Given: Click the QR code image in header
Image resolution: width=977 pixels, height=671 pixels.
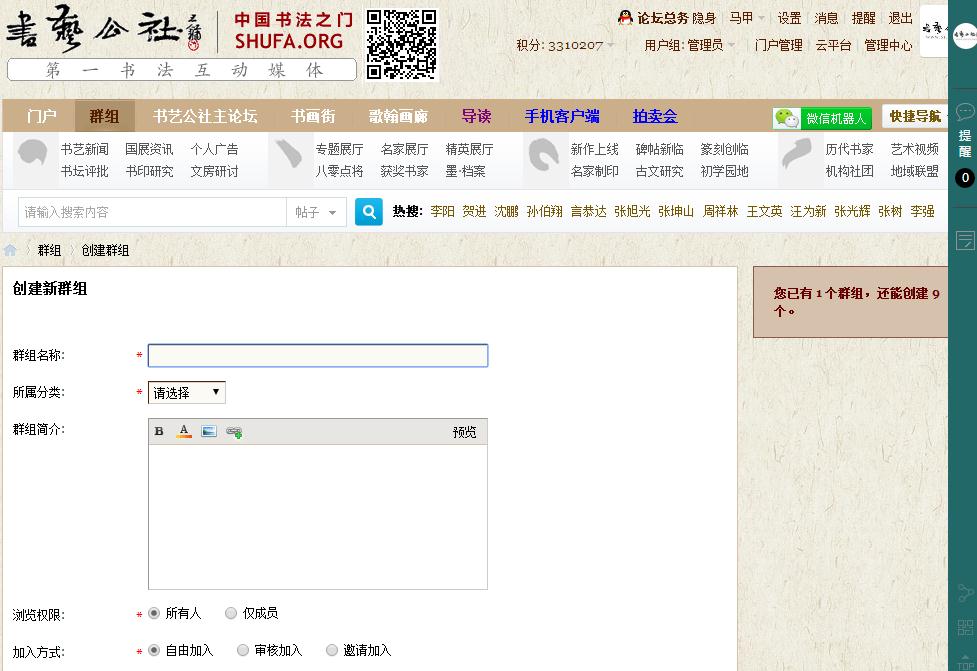Looking at the screenshot, I should [x=402, y=44].
